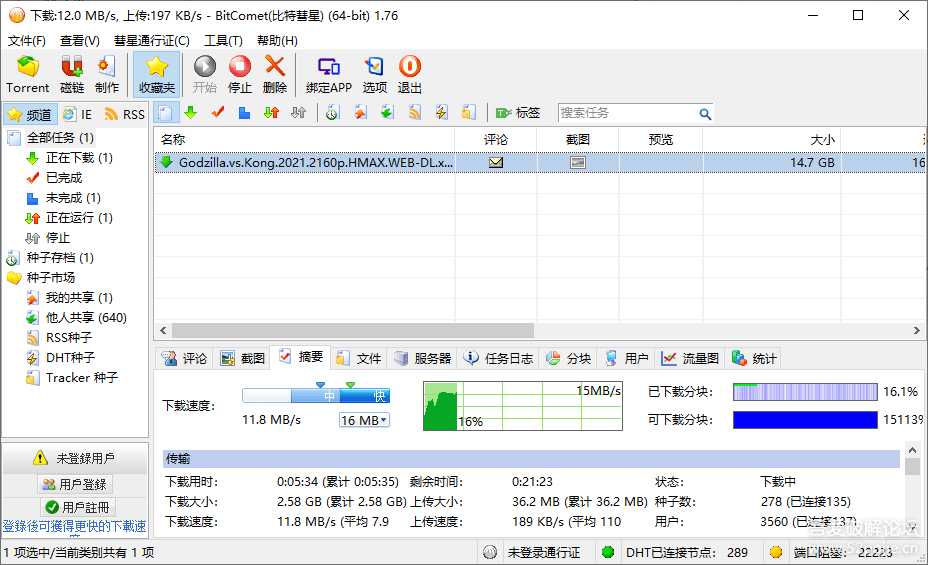Click the Torrent open button in toolbar
Screen dimensions: 928x565
27,74
